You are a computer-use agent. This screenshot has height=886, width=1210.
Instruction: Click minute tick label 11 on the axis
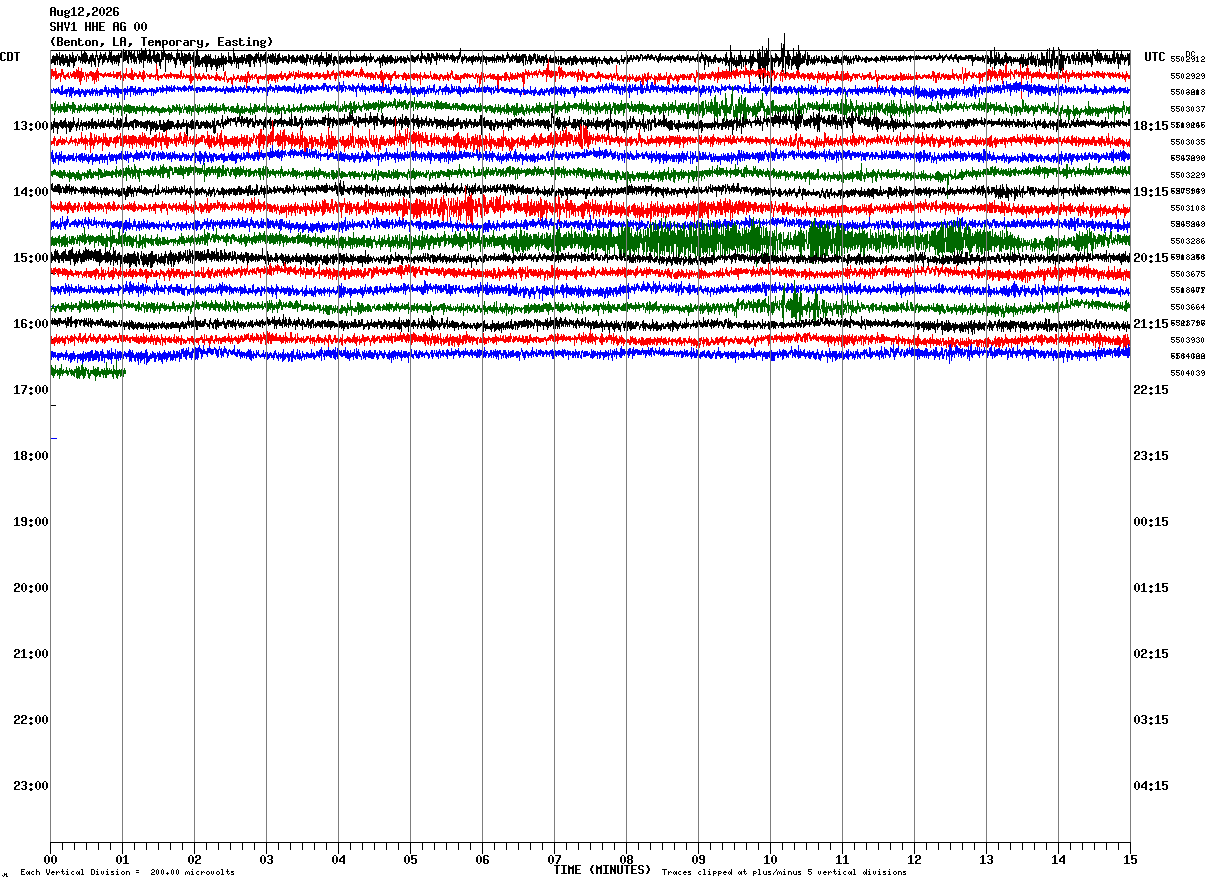coord(842,859)
